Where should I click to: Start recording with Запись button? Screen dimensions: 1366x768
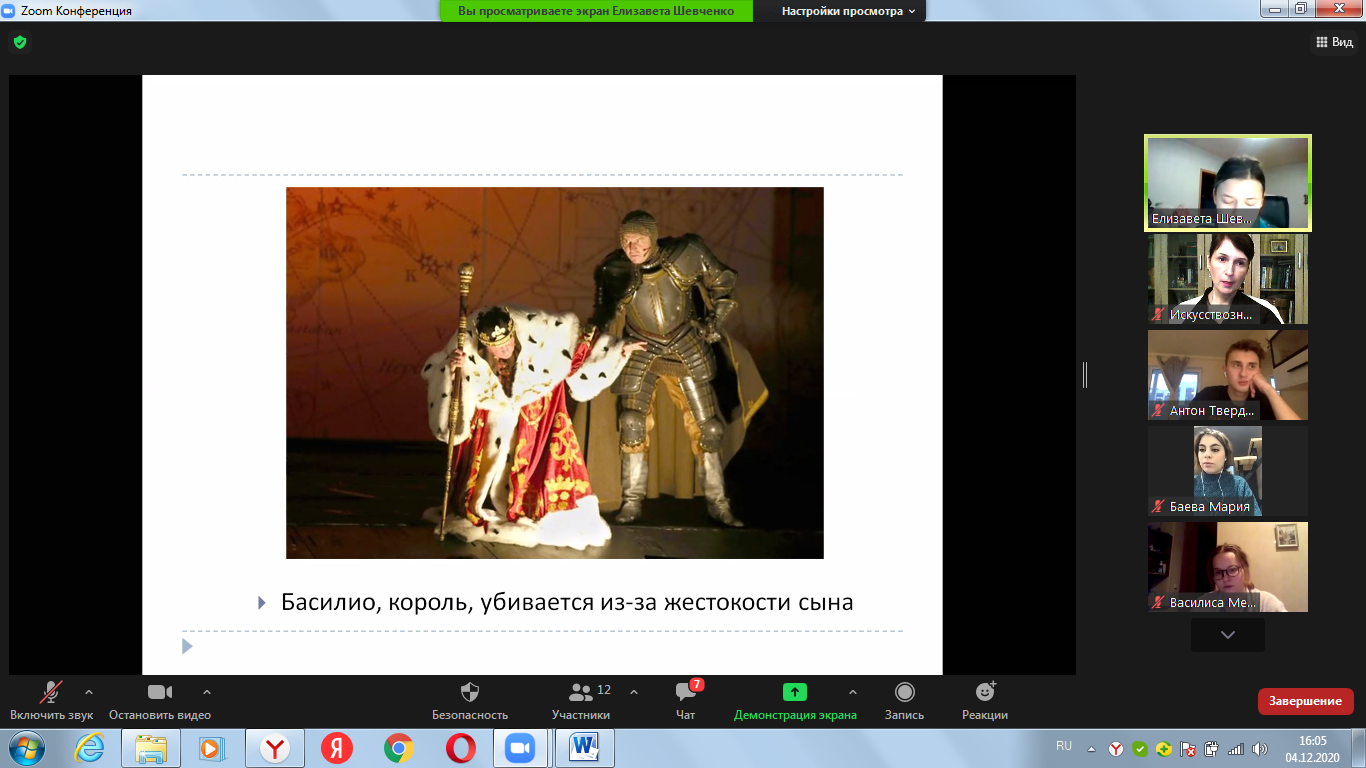(x=904, y=700)
